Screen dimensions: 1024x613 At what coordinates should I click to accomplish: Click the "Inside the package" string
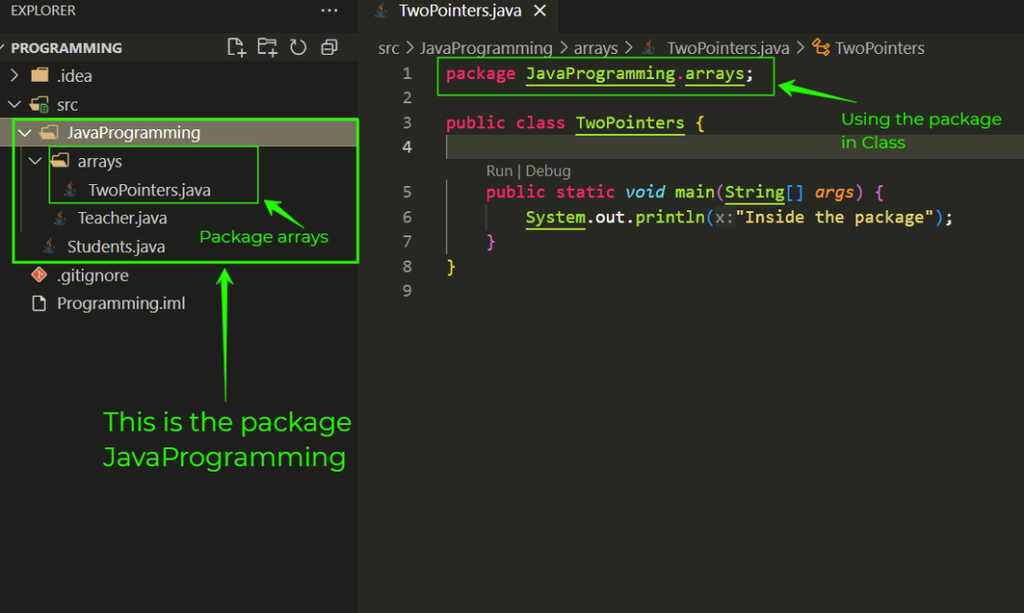point(835,217)
